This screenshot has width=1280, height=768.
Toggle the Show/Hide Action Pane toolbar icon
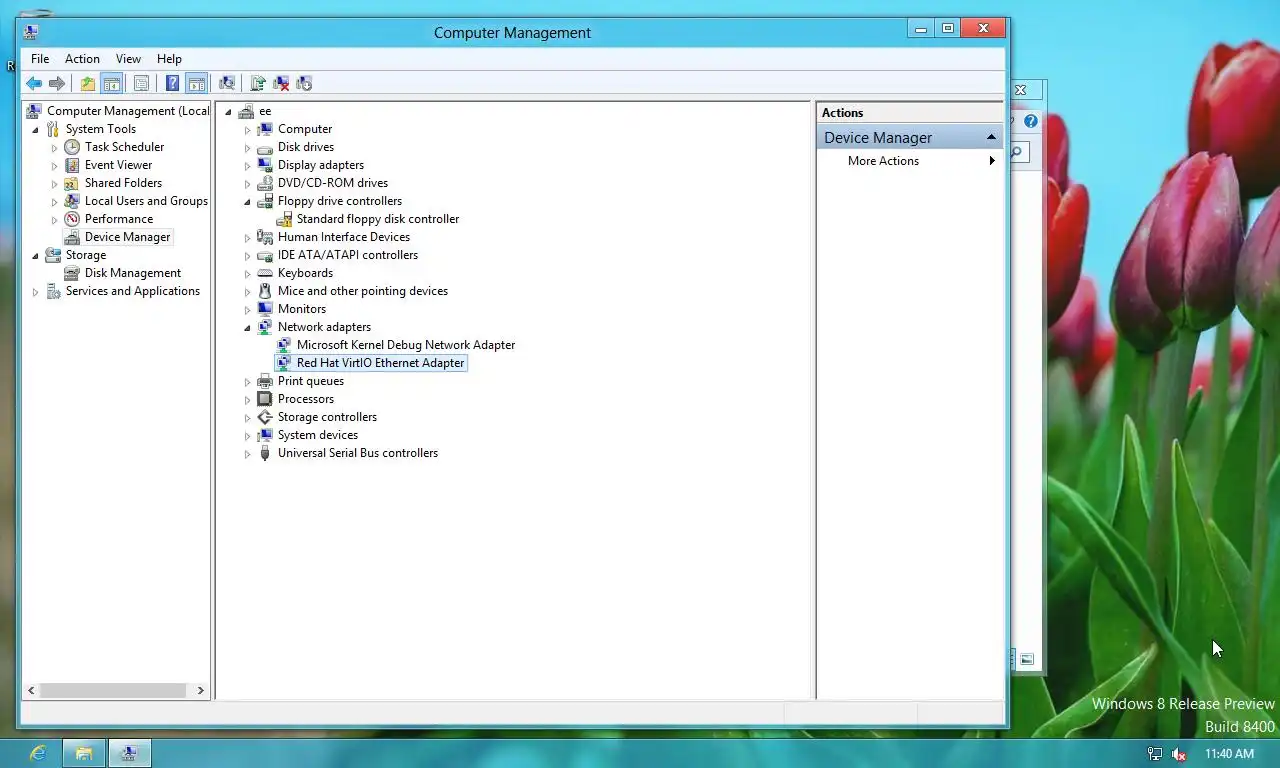[197, 84]
